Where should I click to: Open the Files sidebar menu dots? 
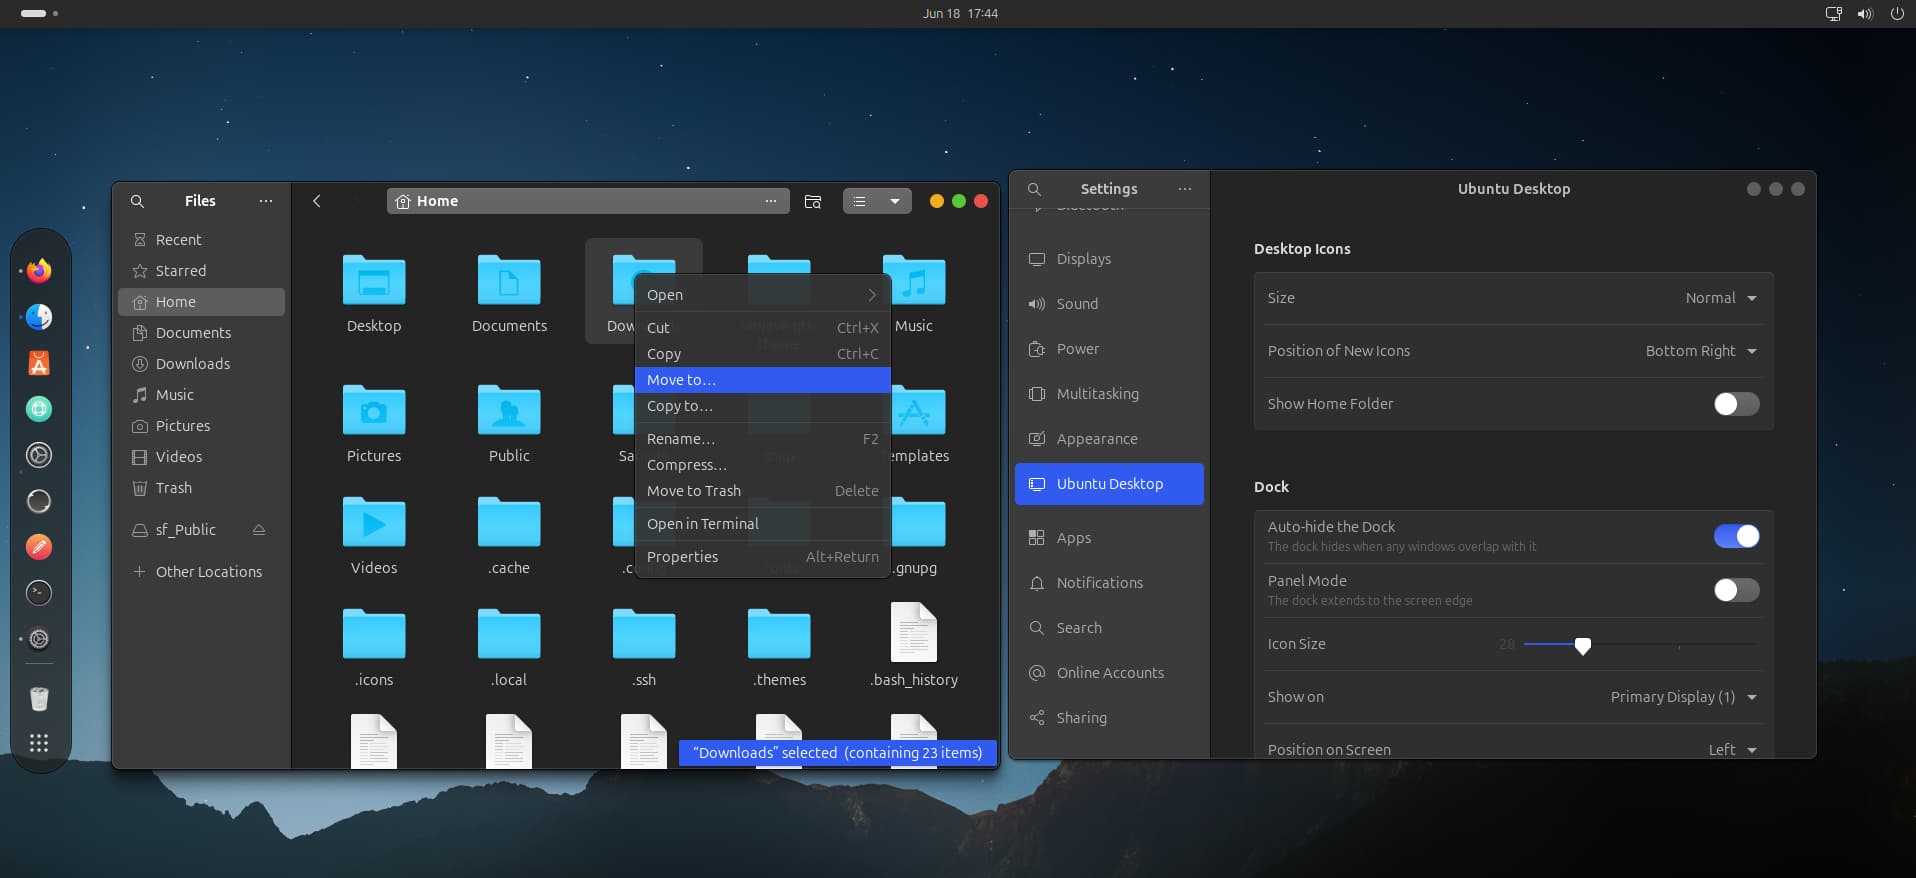point(266,201)
